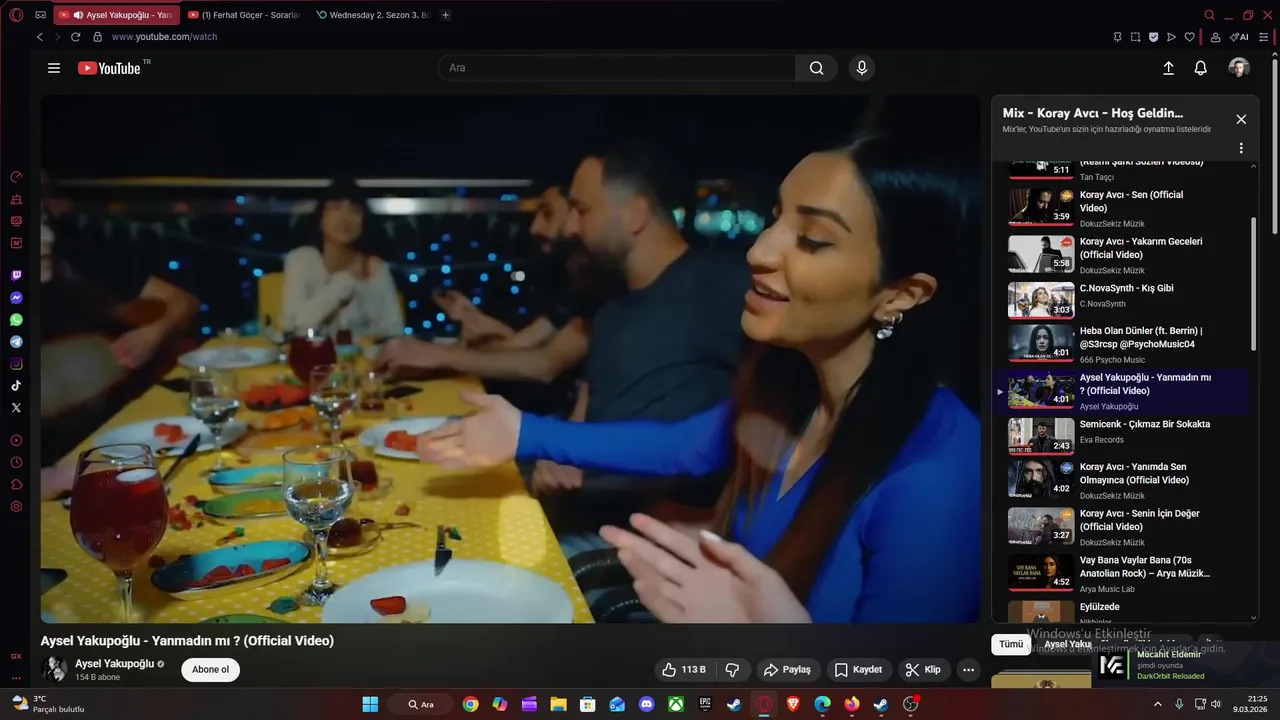Screen dimensions: 1280x720
Task: Expand the Opera sidebar three-dot menu
Action: coord(16,679)
